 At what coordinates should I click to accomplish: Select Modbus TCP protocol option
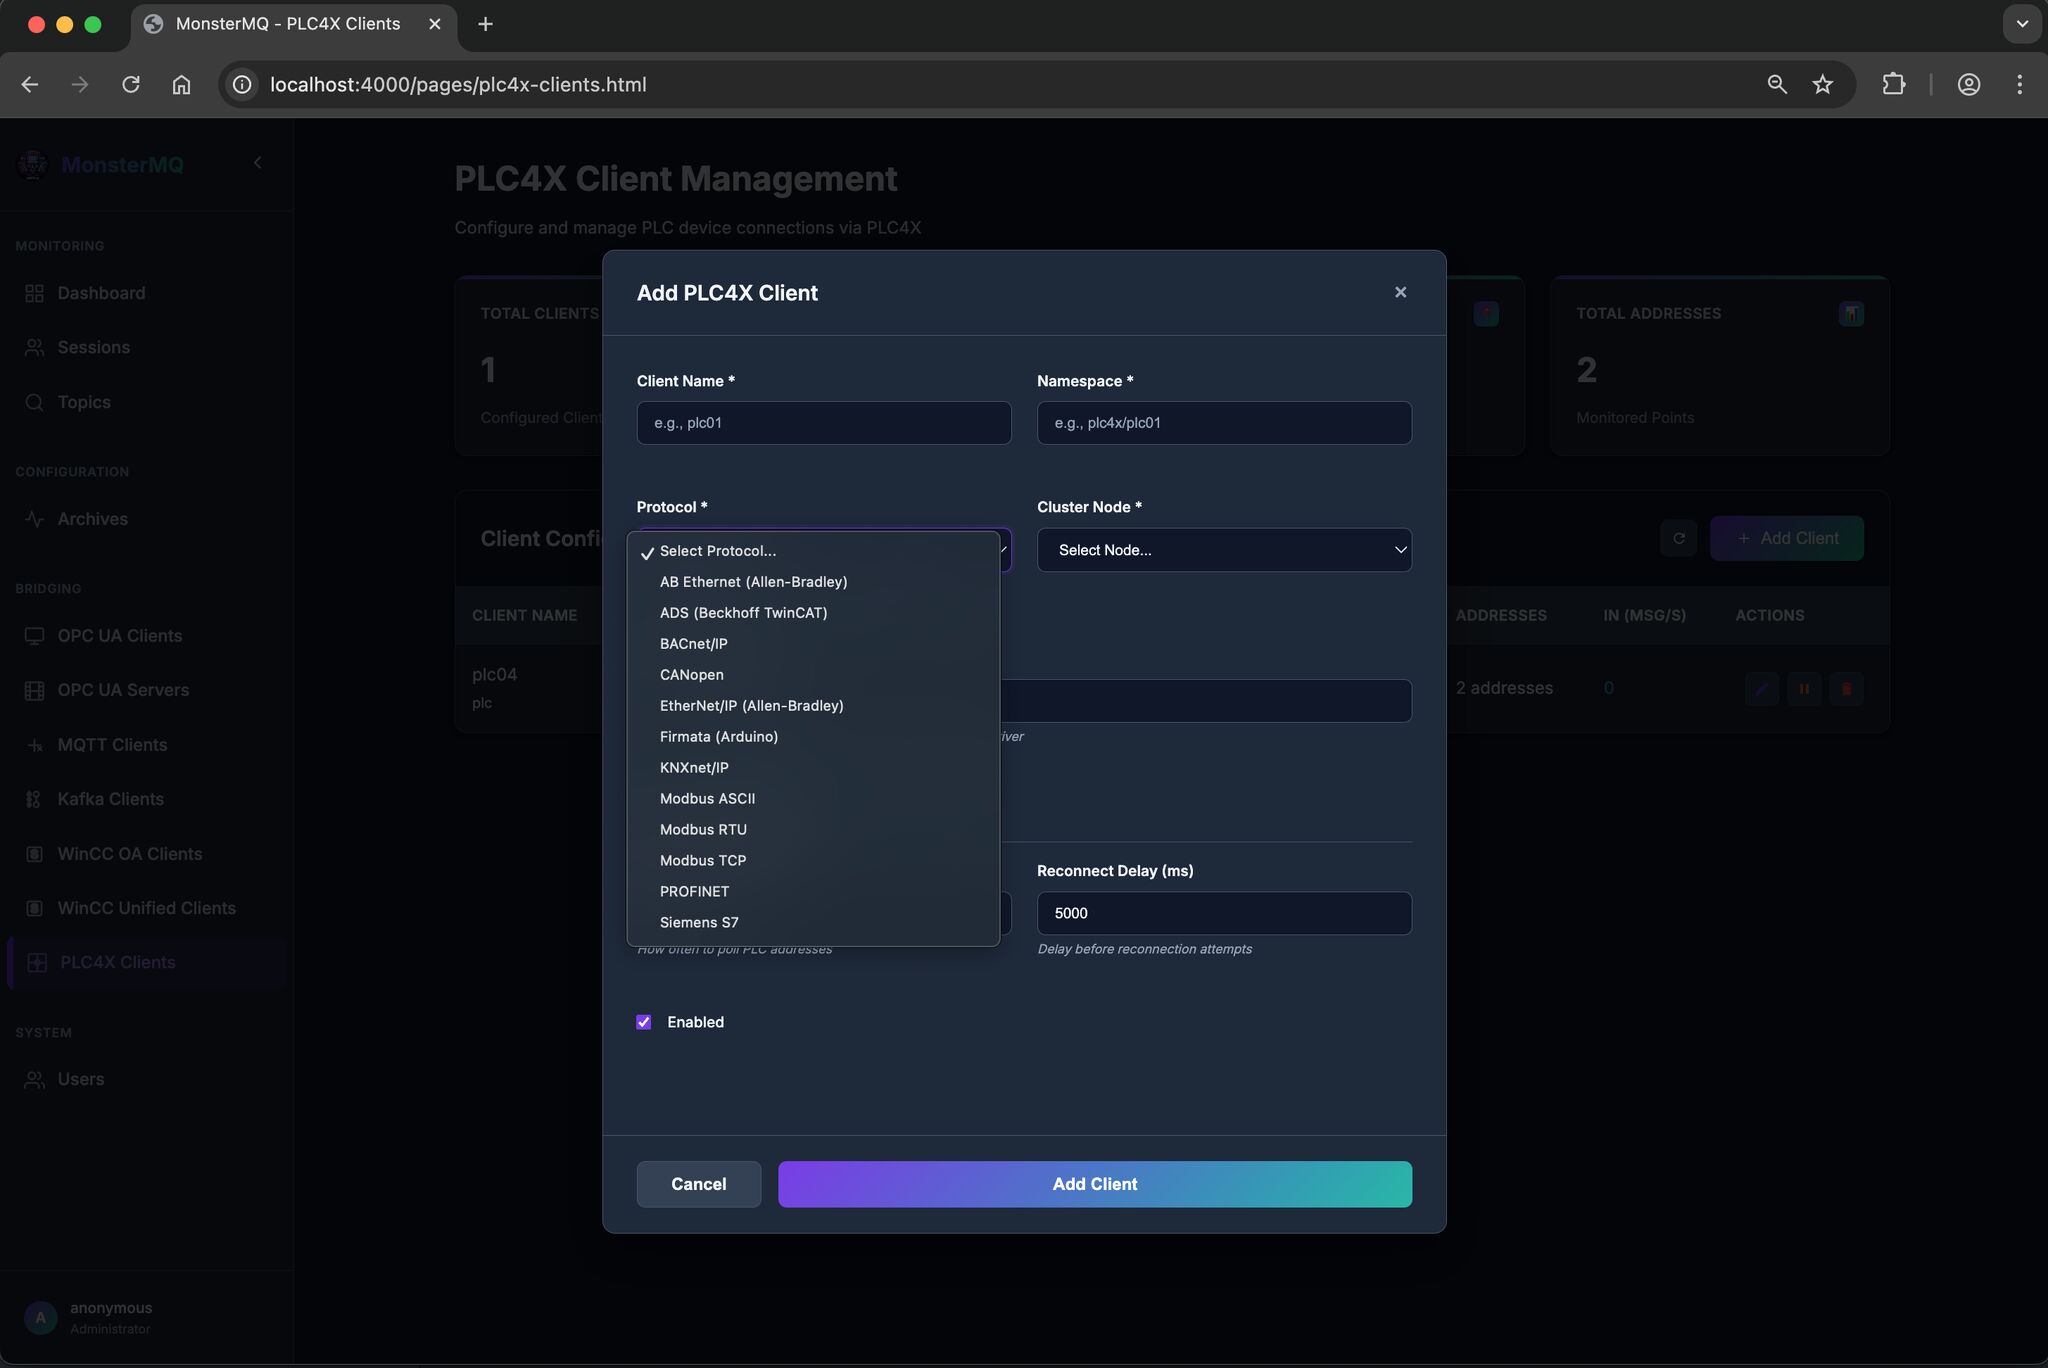[703, 860]
